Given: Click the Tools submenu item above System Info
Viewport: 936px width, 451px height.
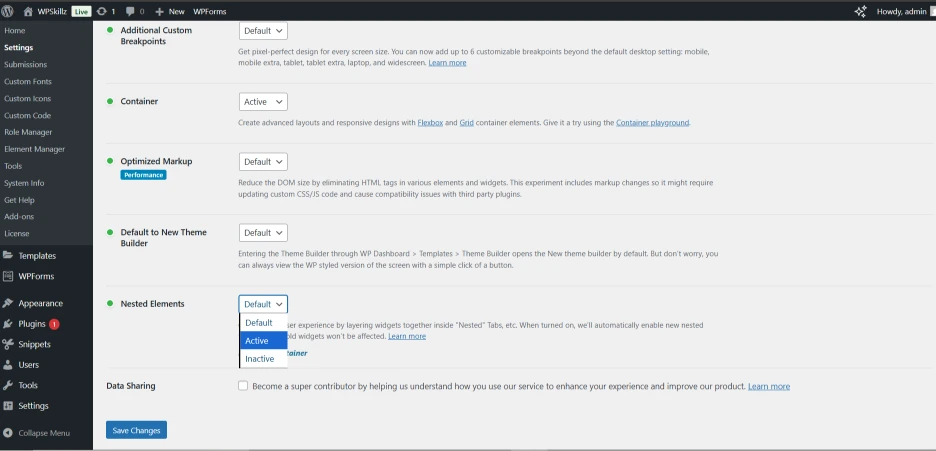Looking at the screenshot, I should point(13,166).
